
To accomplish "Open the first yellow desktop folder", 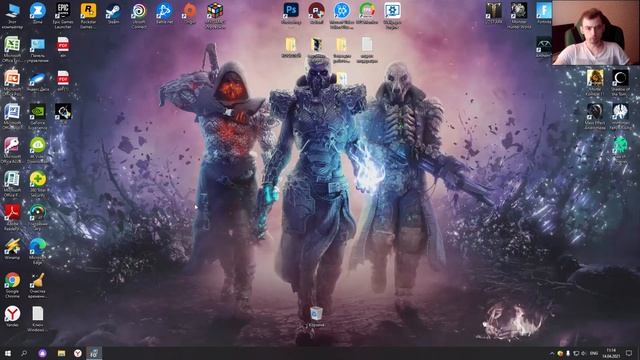I will click(291, 44).
